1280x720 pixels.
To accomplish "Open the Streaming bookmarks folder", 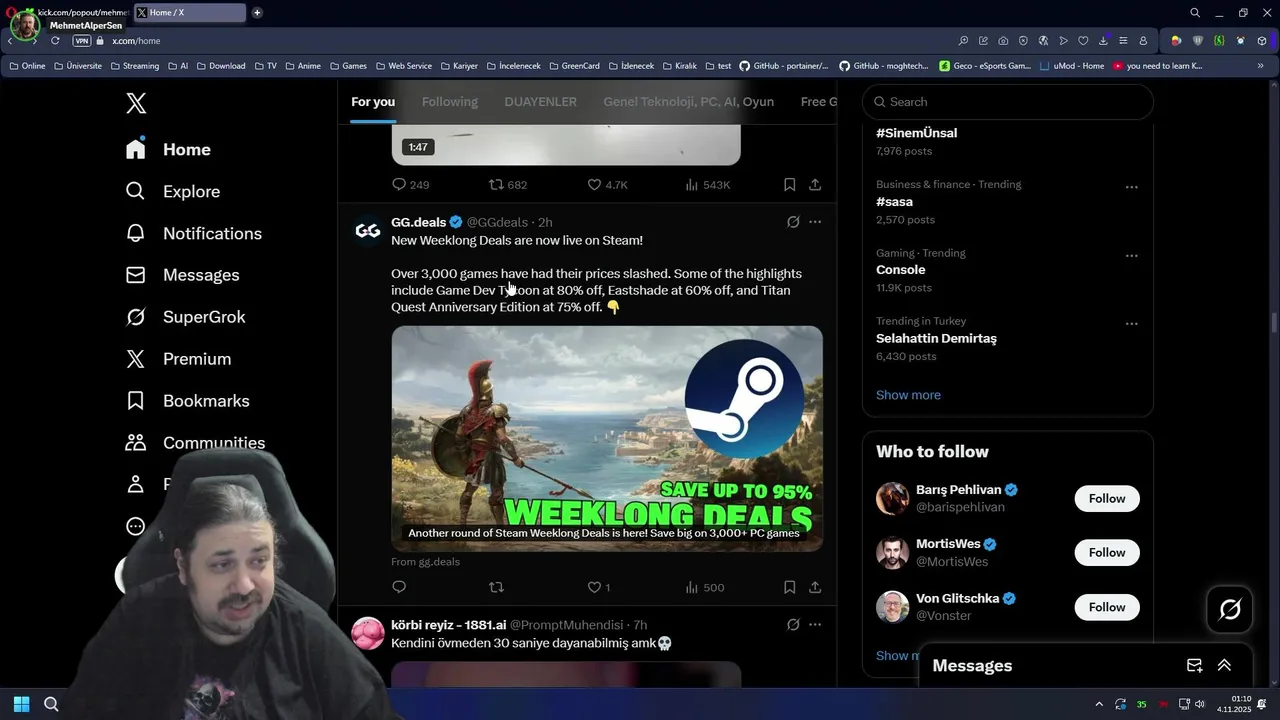I will click(x=134, y=66).
